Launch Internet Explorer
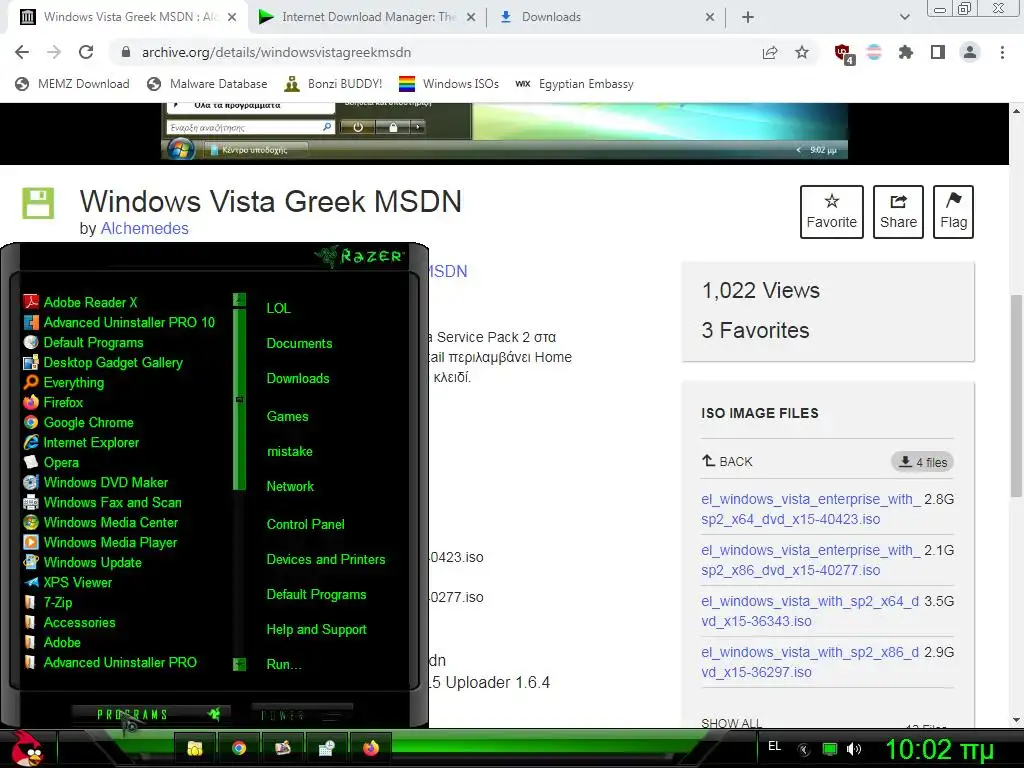The width and height of the screenshot is (1024, 768). pos(81,443)
